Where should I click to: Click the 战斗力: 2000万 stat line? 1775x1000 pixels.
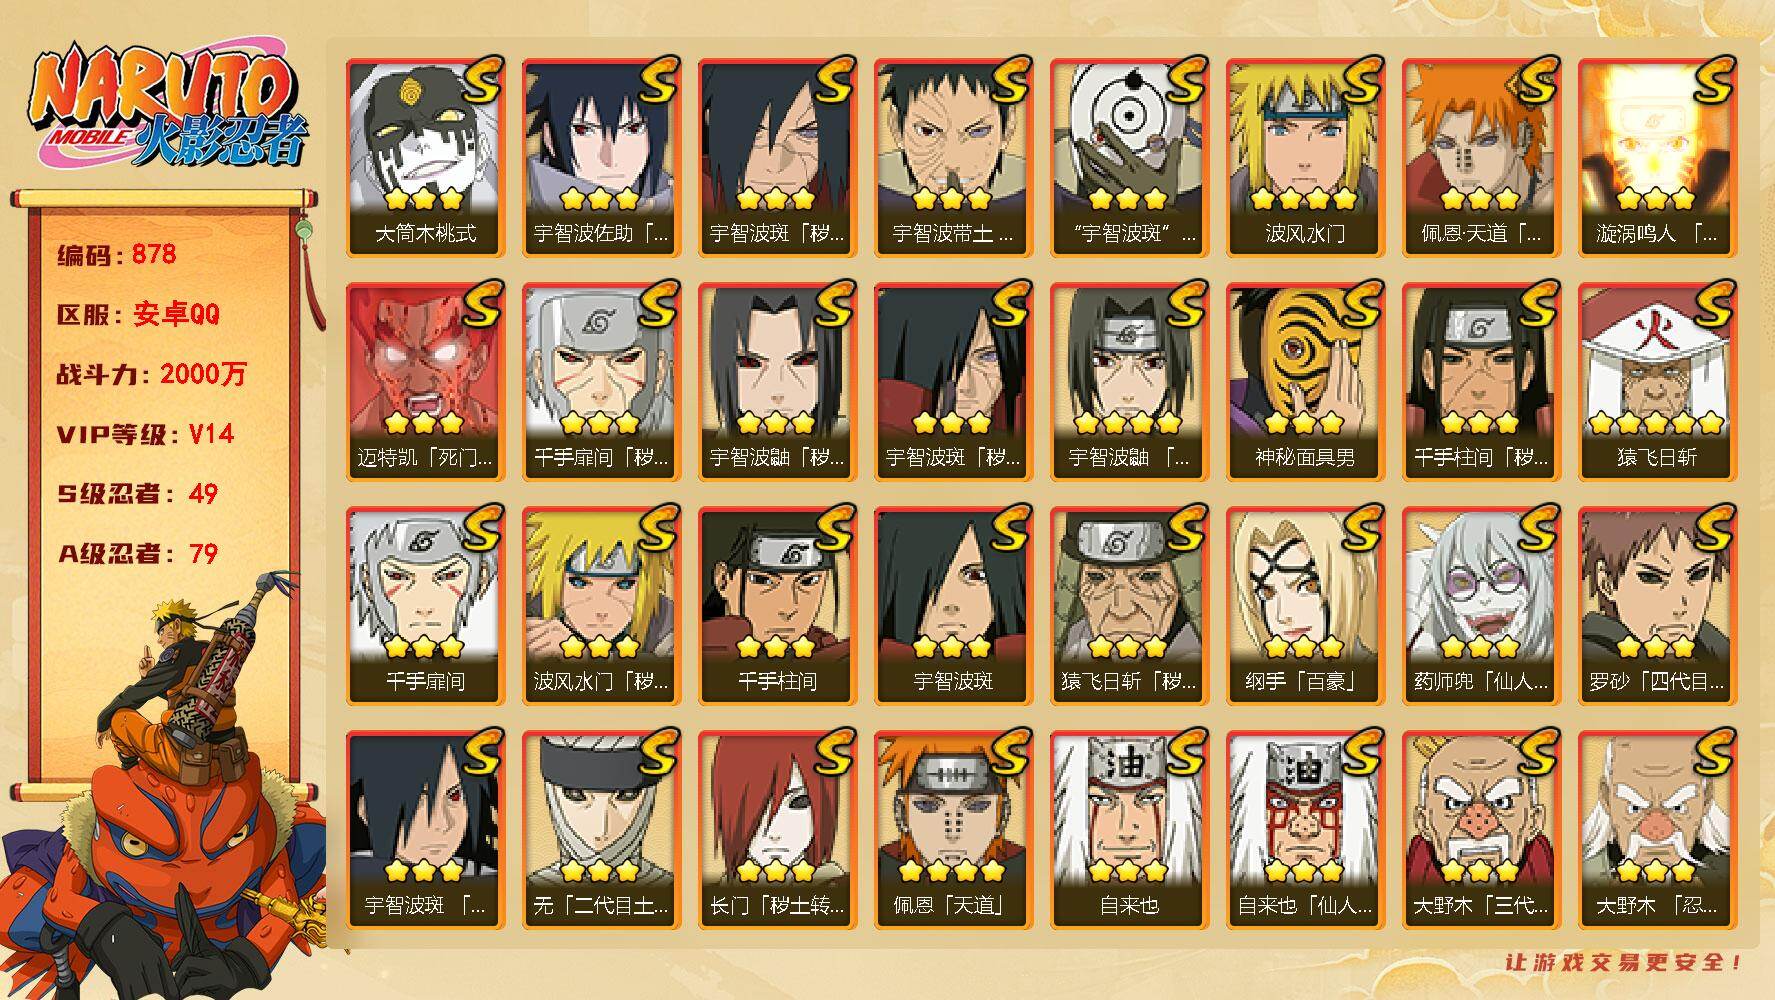click(x=151, y=375)
